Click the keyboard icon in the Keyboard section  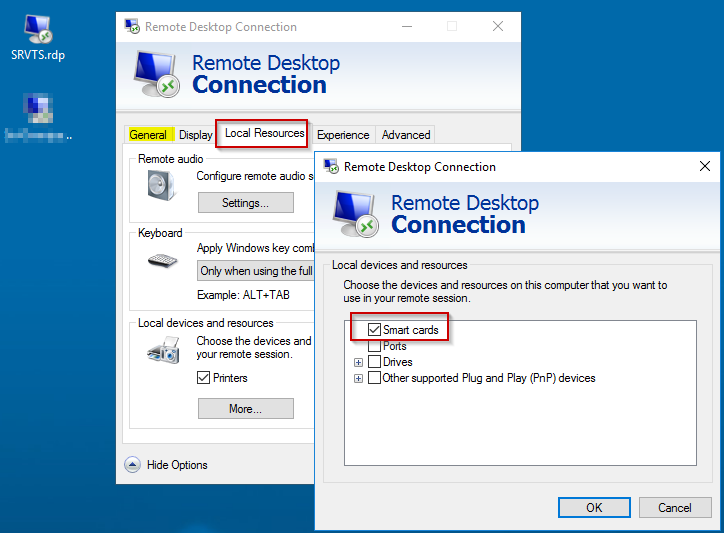[x=162, y=260]
